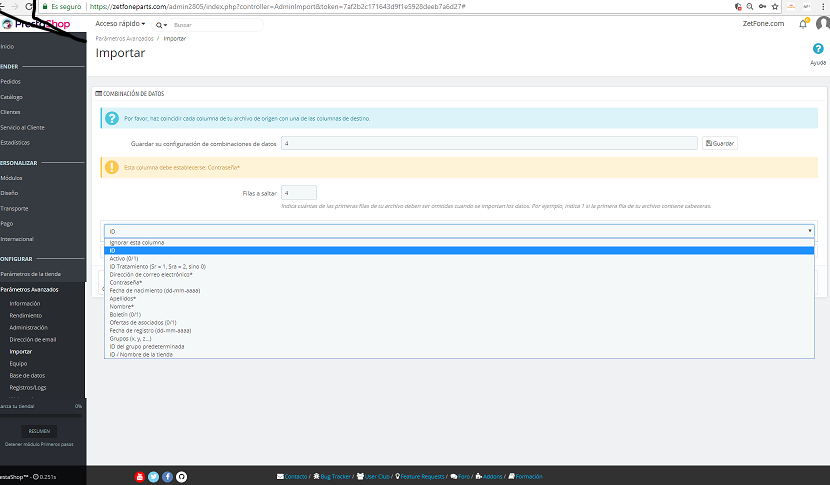Open the YouTube social link
830x485 pixels.
(139, 477)
